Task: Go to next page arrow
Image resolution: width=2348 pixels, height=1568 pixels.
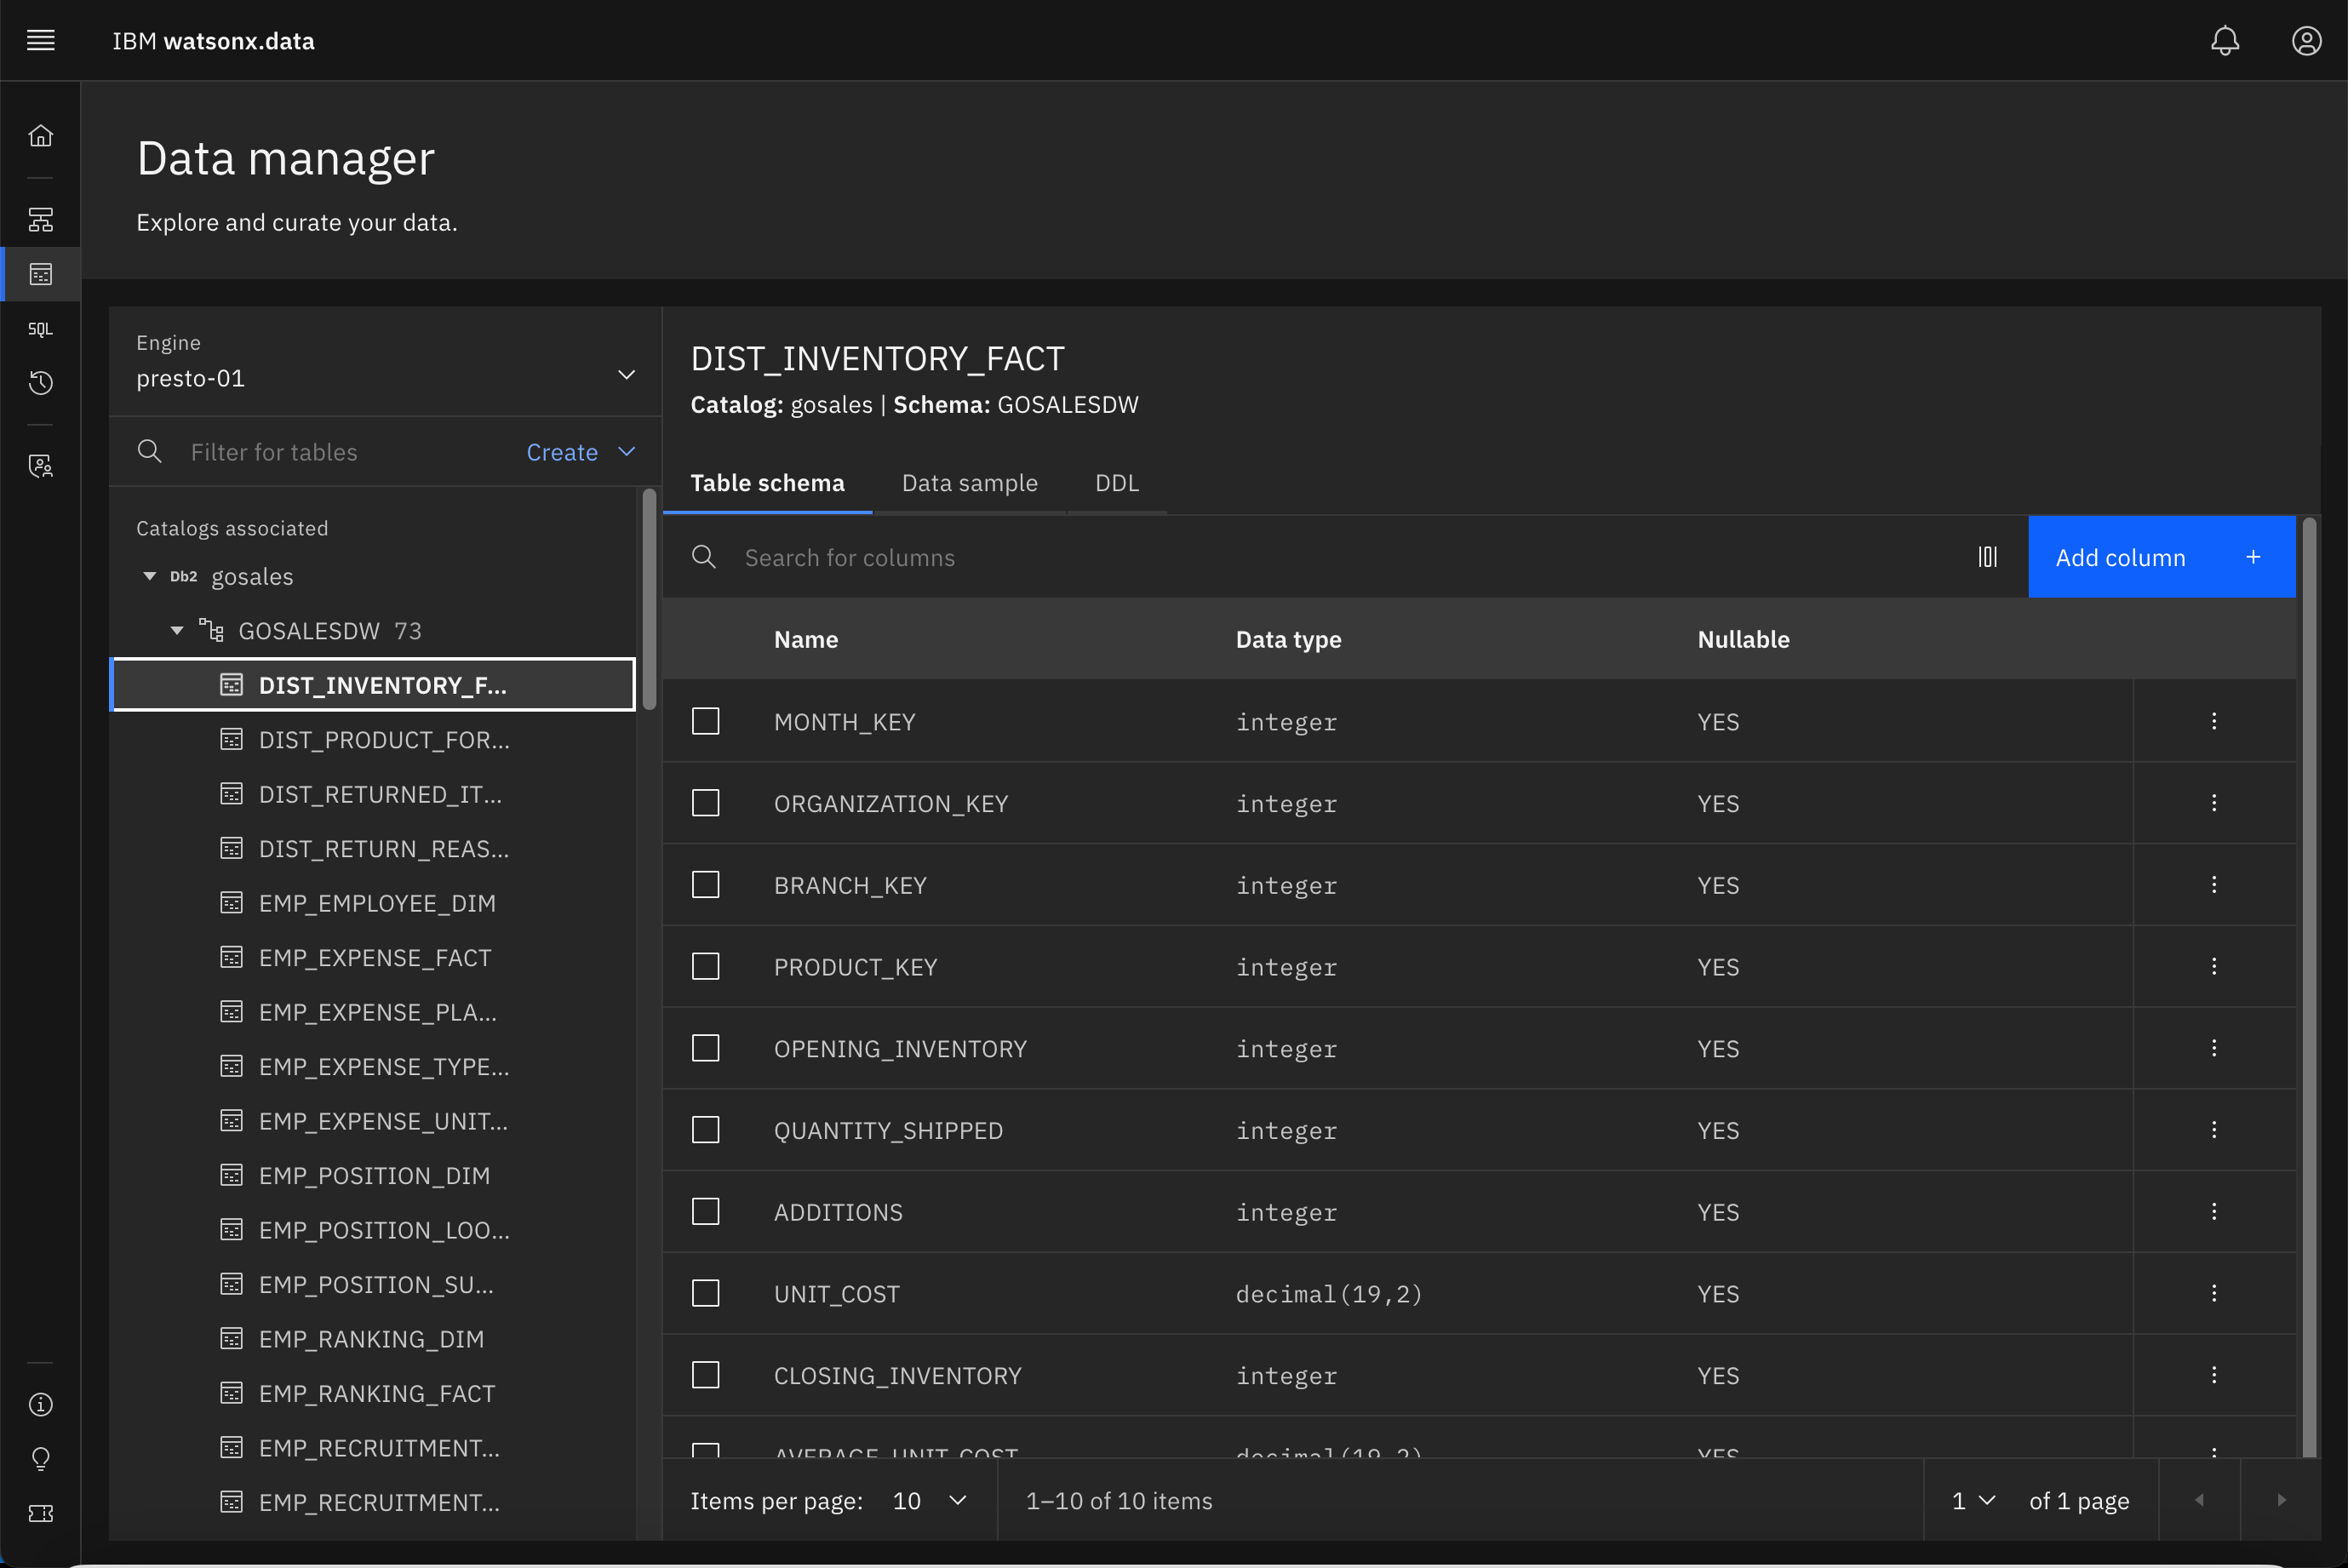Action: [x=2281, y=1500]
